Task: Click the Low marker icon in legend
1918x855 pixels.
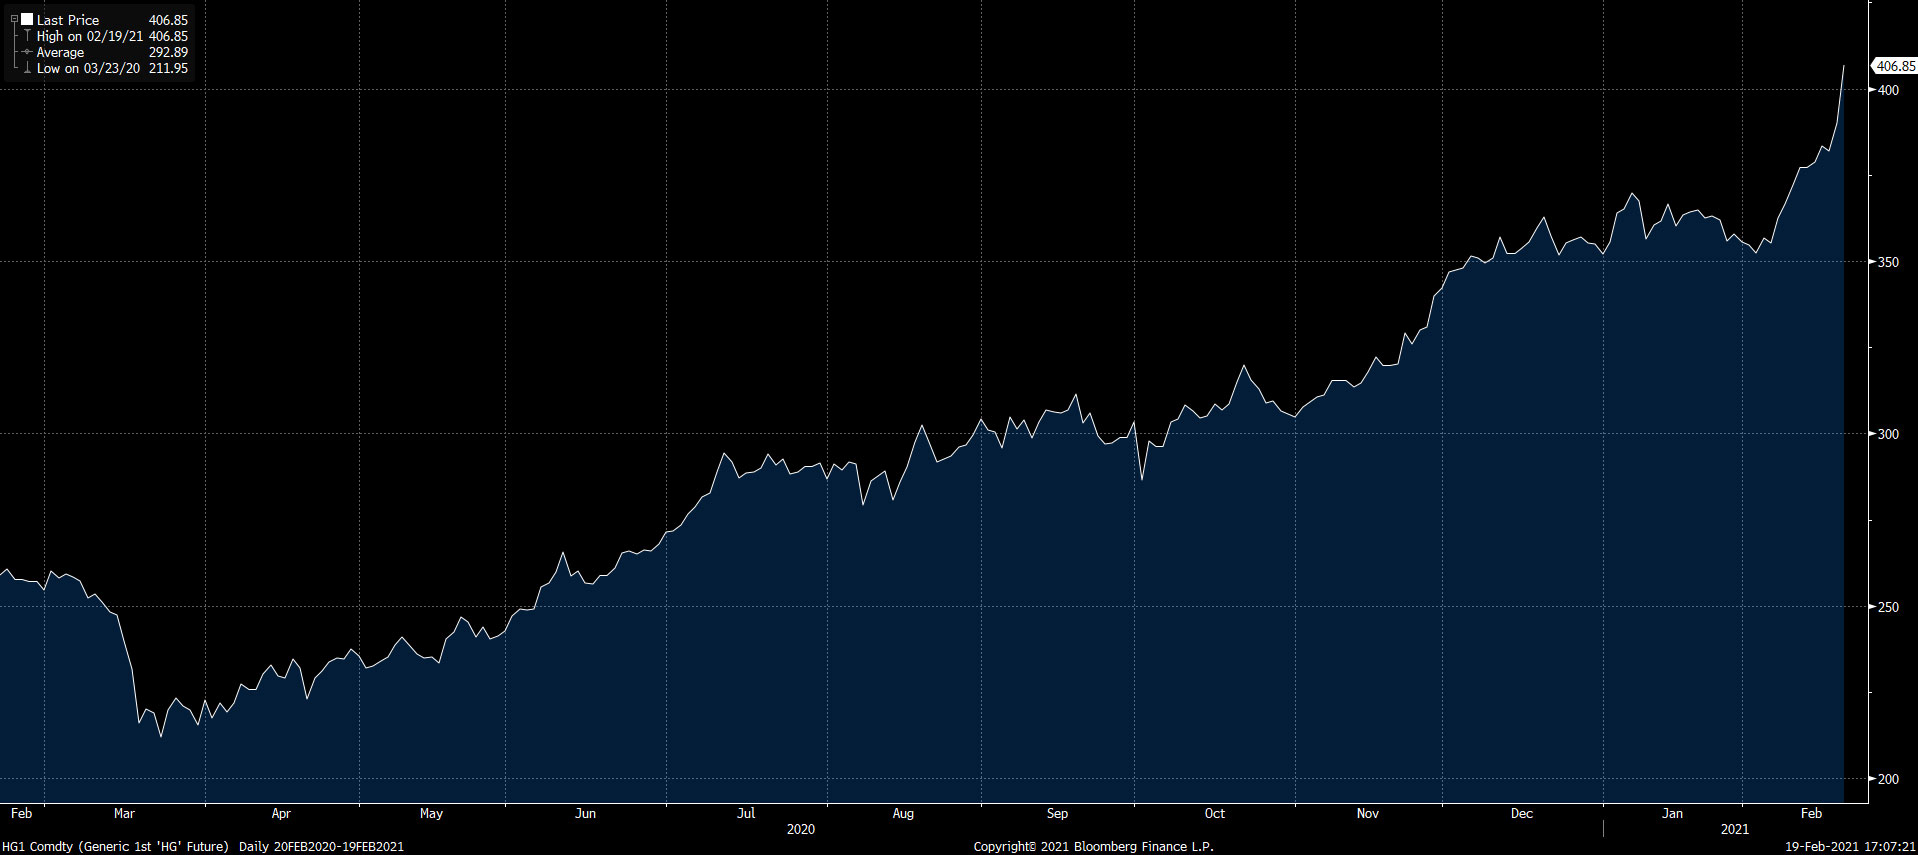Action: tap(27, 68)
